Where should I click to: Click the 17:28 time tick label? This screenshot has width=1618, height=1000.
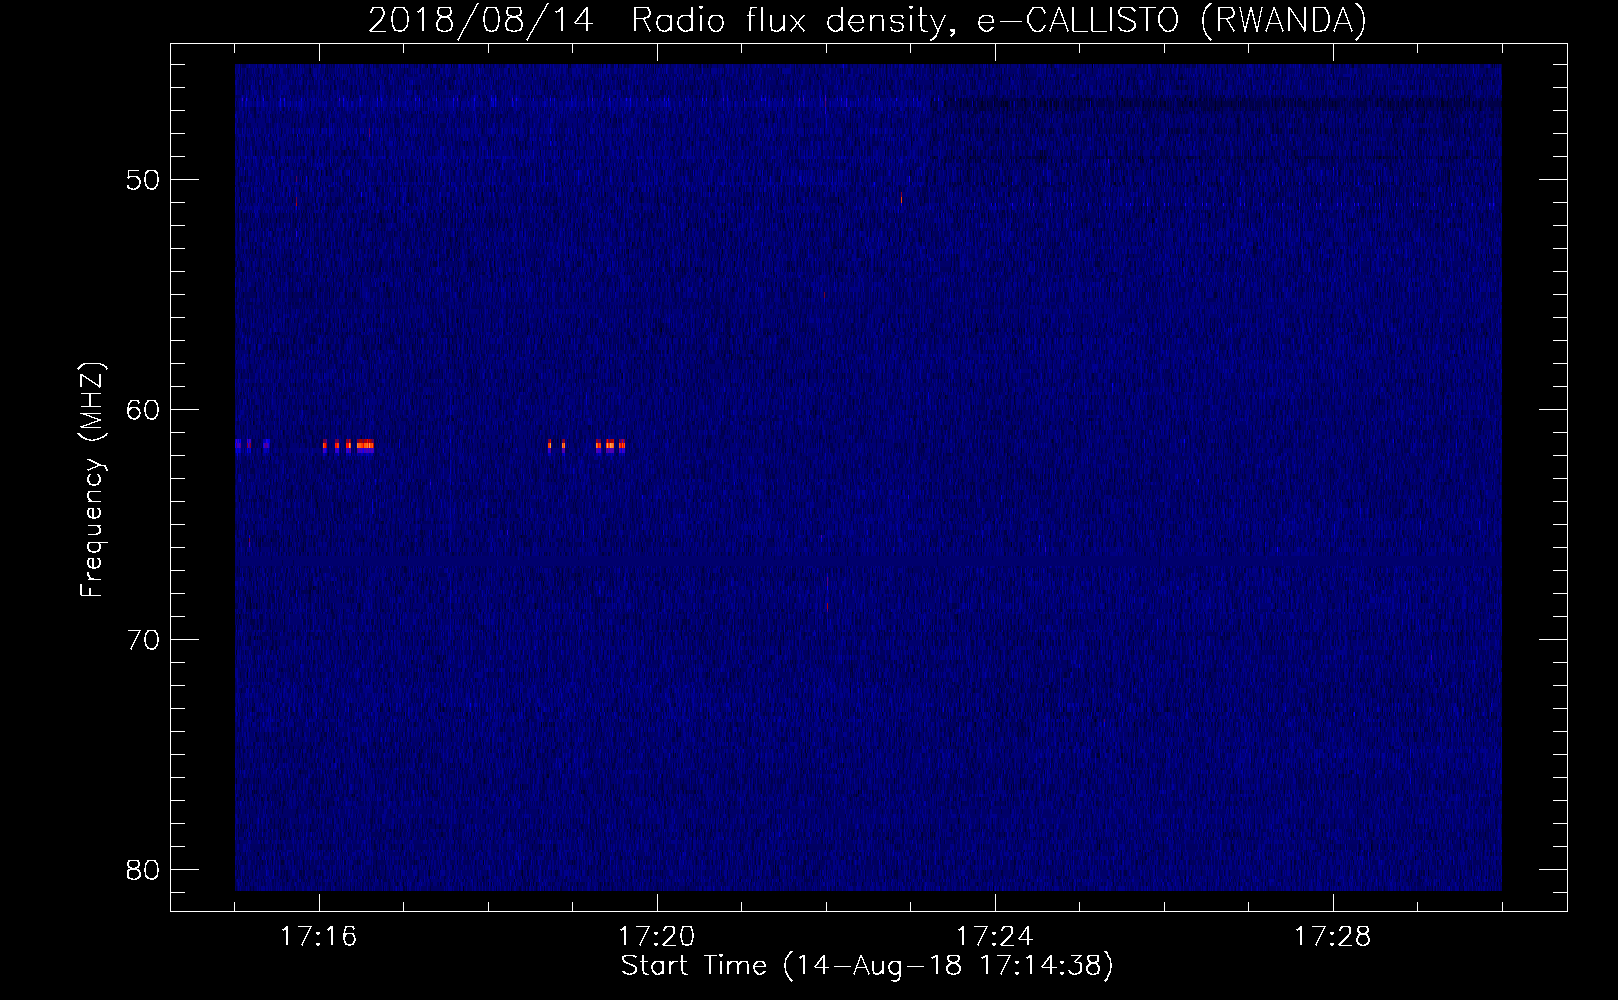[1333, 937]
